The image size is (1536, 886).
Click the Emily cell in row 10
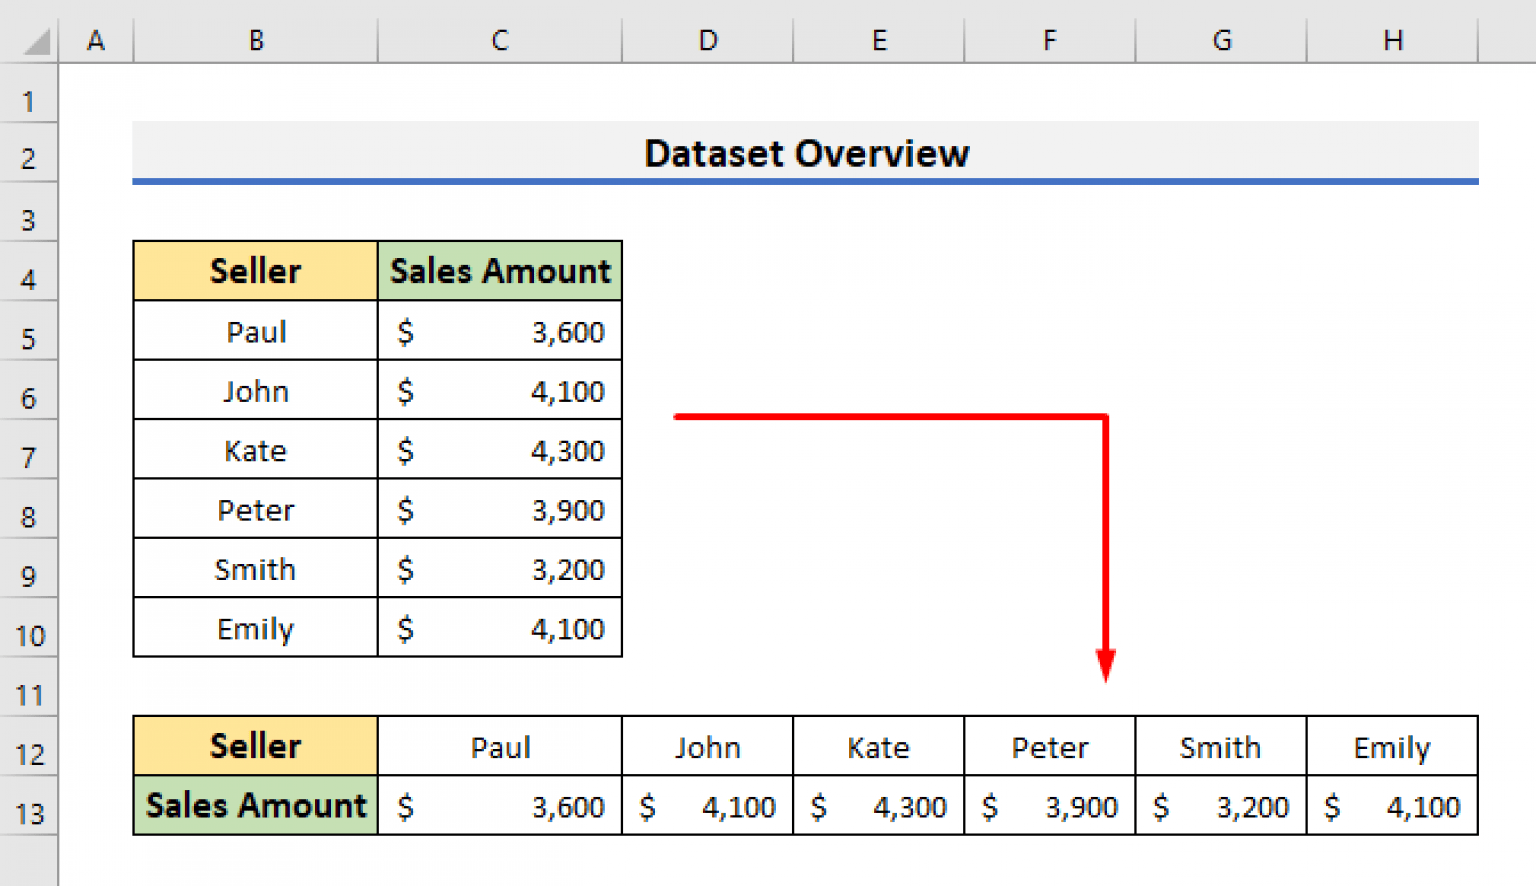(255, 628)
